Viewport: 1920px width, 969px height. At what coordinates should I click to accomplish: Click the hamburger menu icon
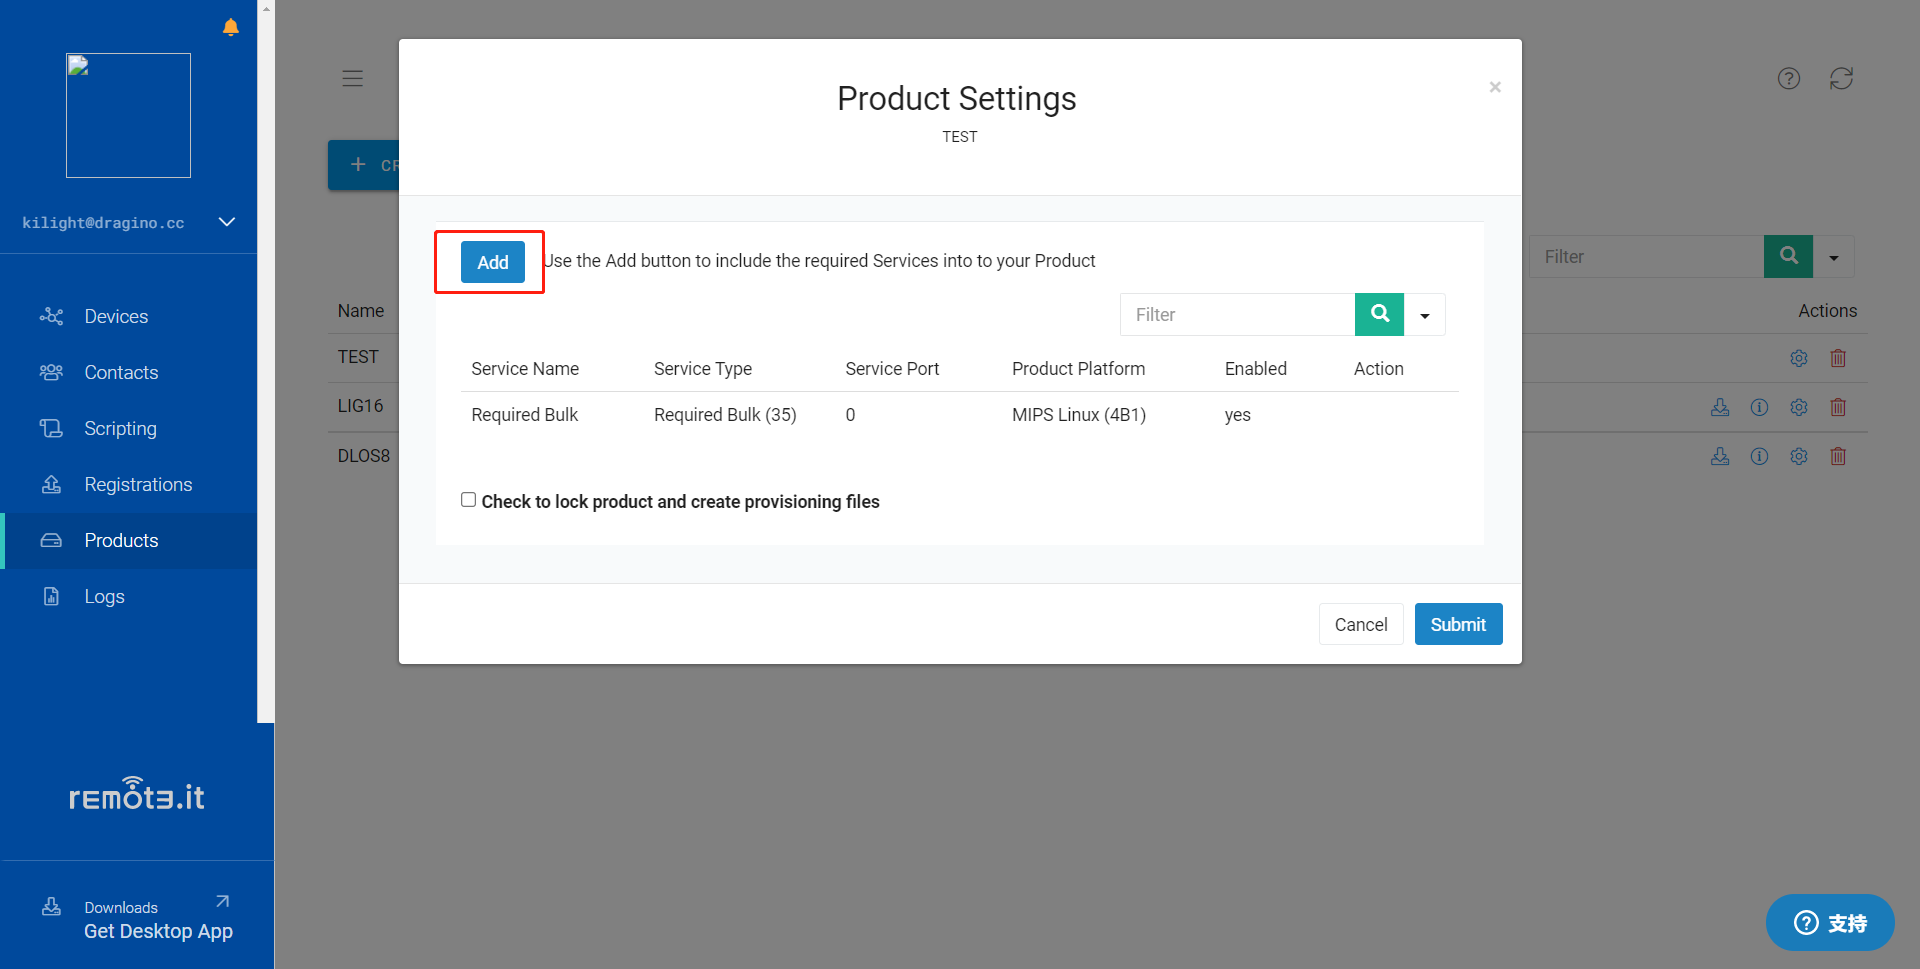[x=352, y=78]
